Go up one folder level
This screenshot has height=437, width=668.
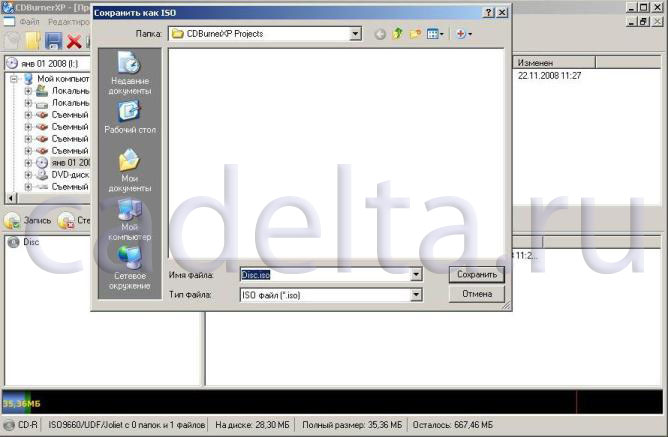(397, 34)
